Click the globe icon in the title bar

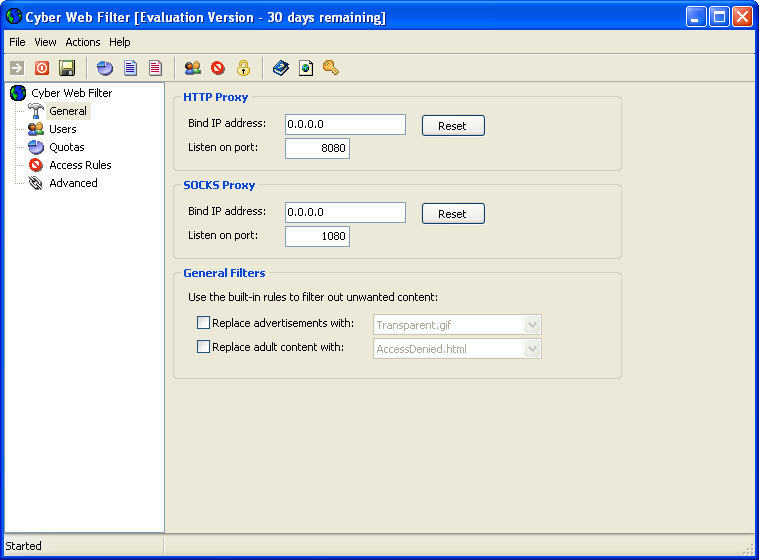click(14, 16)
